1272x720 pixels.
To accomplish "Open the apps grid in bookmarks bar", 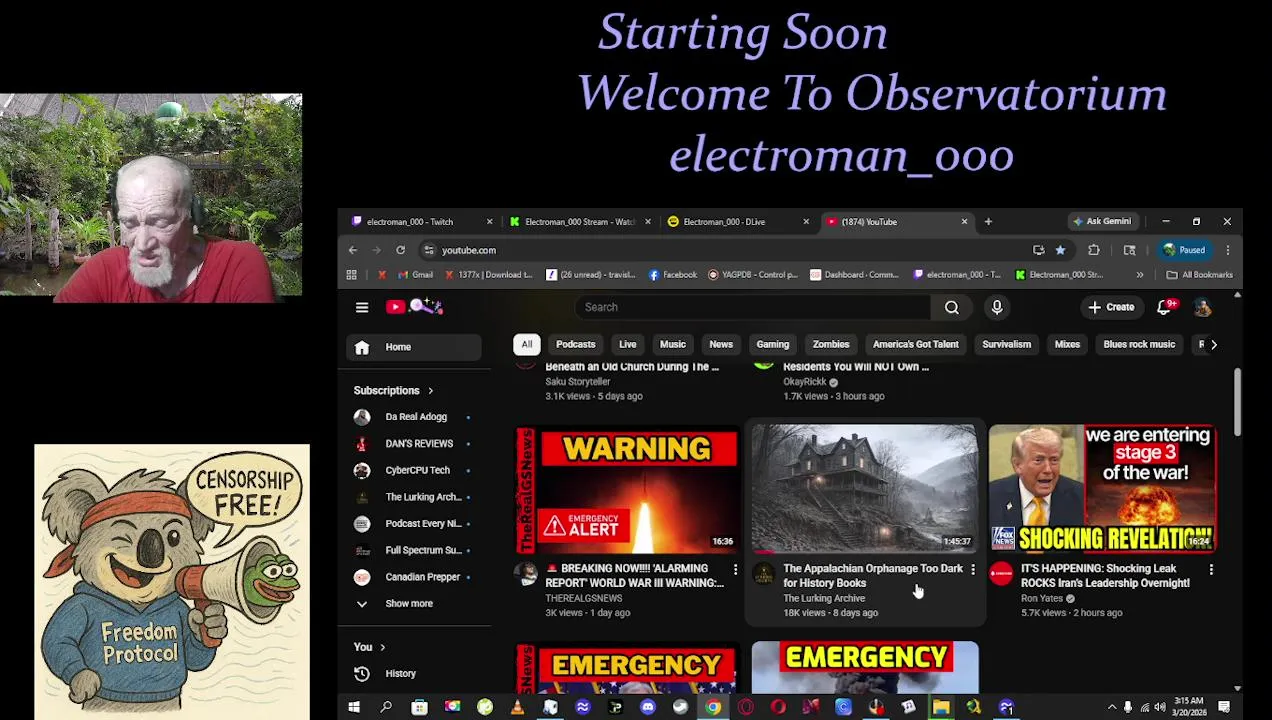I will click(351, 275).
